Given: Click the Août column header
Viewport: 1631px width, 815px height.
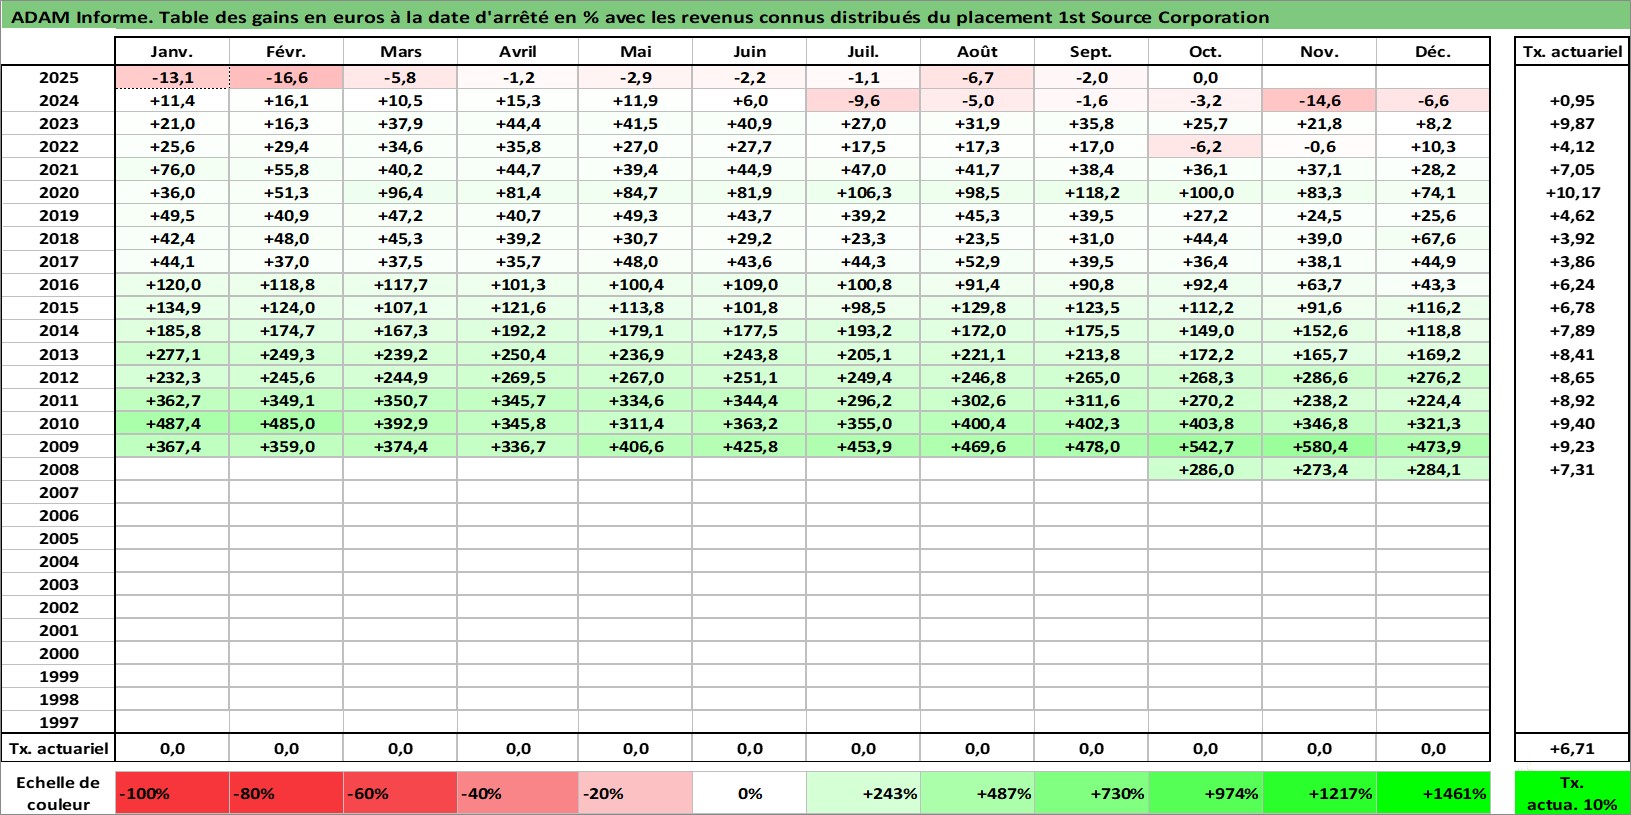Looking at the screenshot, I should pos(977,51).
